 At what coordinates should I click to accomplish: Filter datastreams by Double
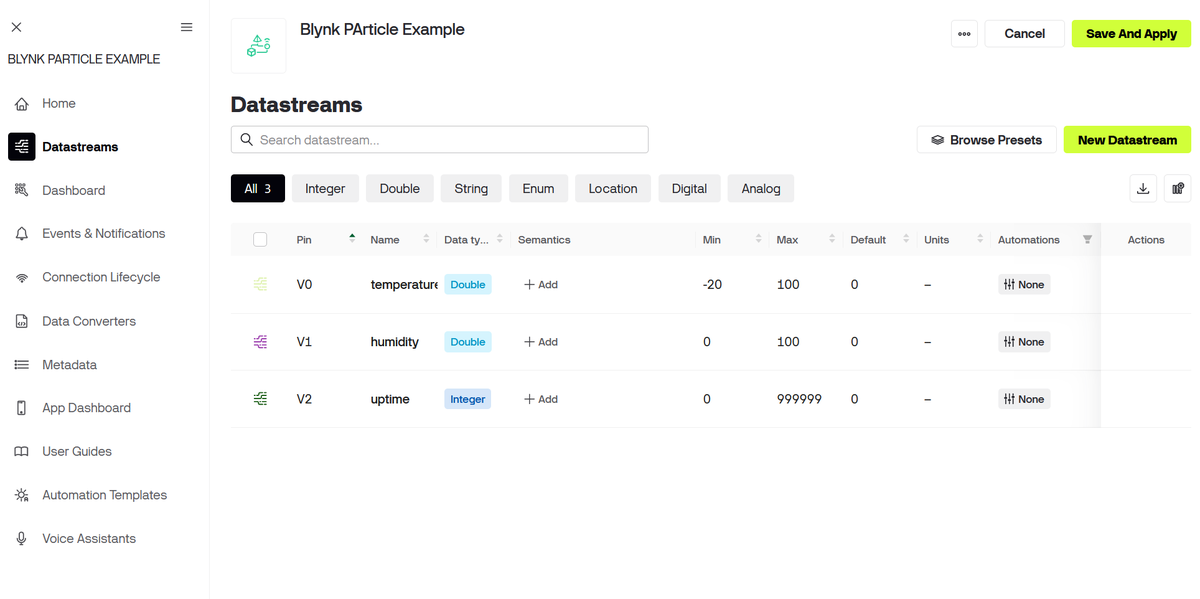400,189
